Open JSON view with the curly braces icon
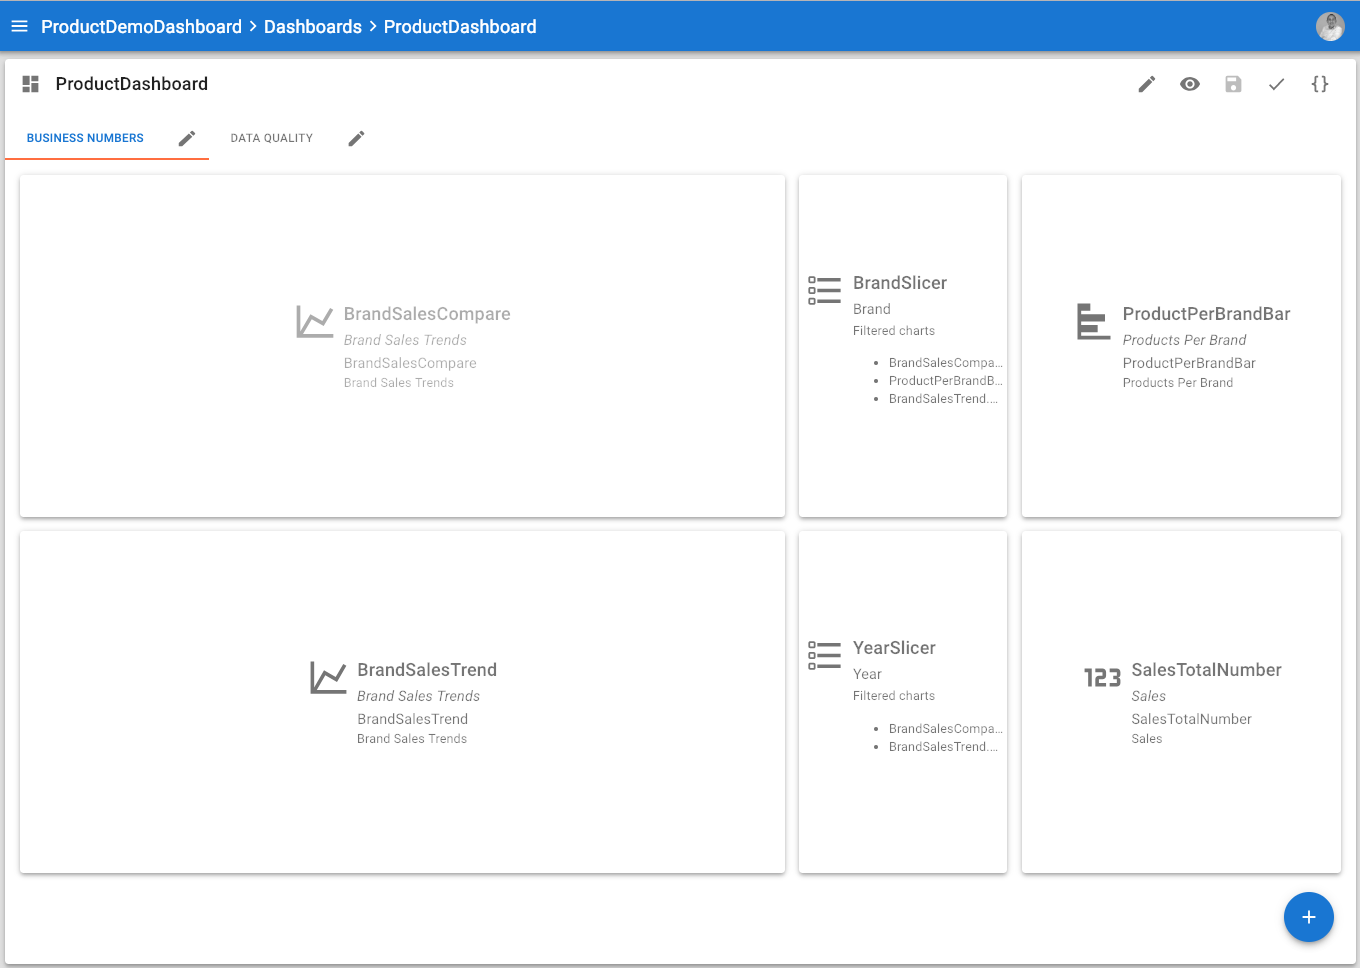 tap(1320, 84)
